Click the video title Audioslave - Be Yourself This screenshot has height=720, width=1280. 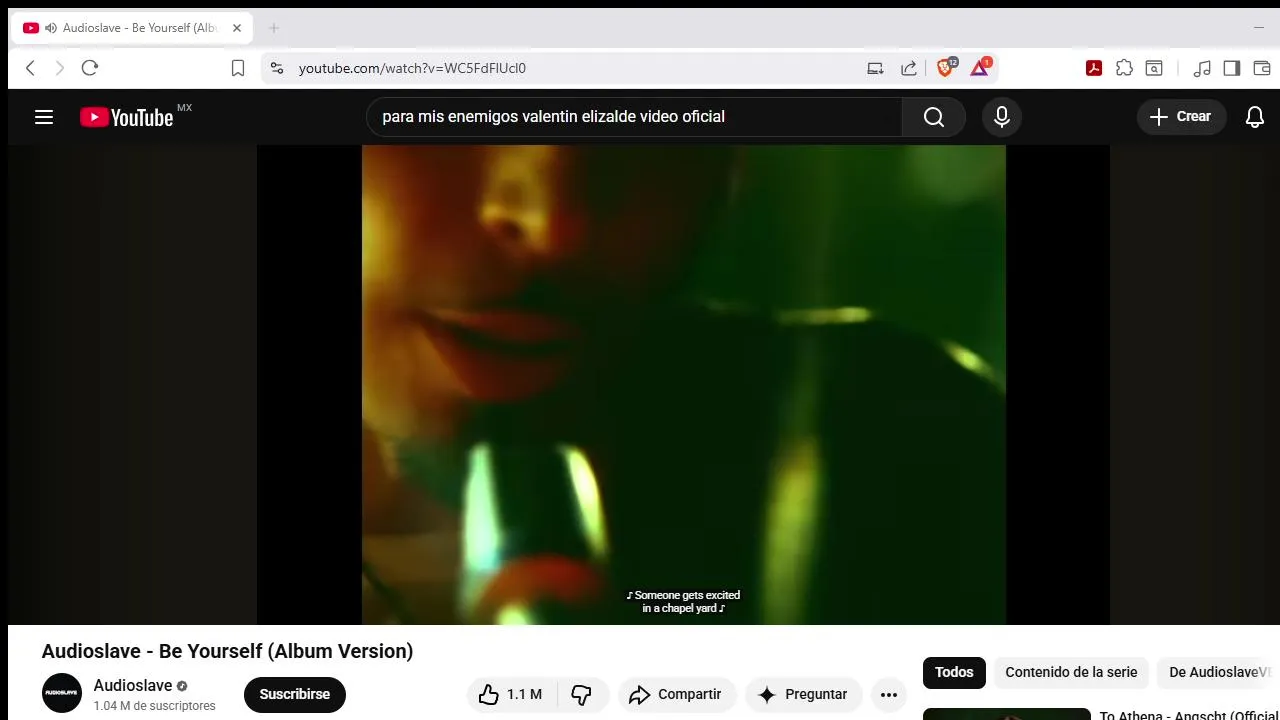pyautogui.click(x=227, y=651)
